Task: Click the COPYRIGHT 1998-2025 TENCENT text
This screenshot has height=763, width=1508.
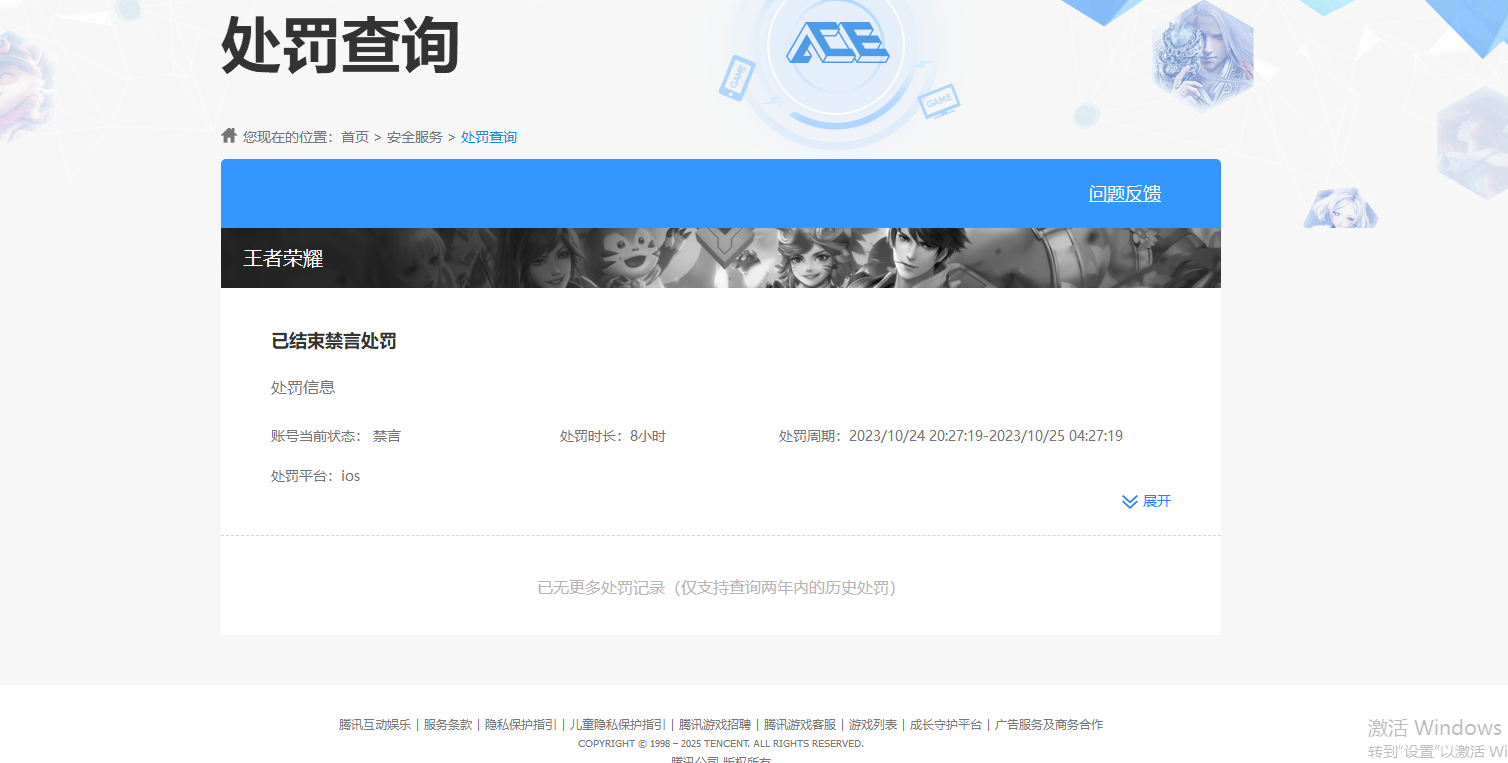Action: (x=721, y=744)
